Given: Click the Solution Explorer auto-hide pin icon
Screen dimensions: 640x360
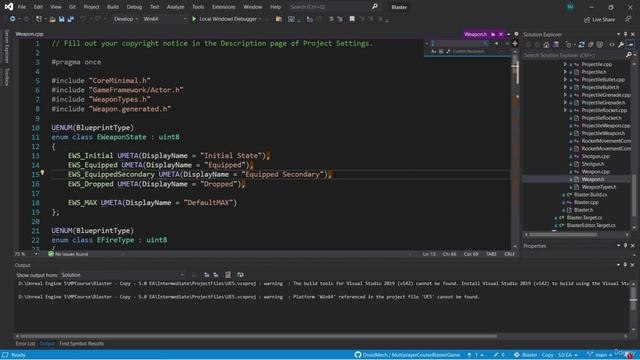Looking at the screenshot, I should (625, 34).
